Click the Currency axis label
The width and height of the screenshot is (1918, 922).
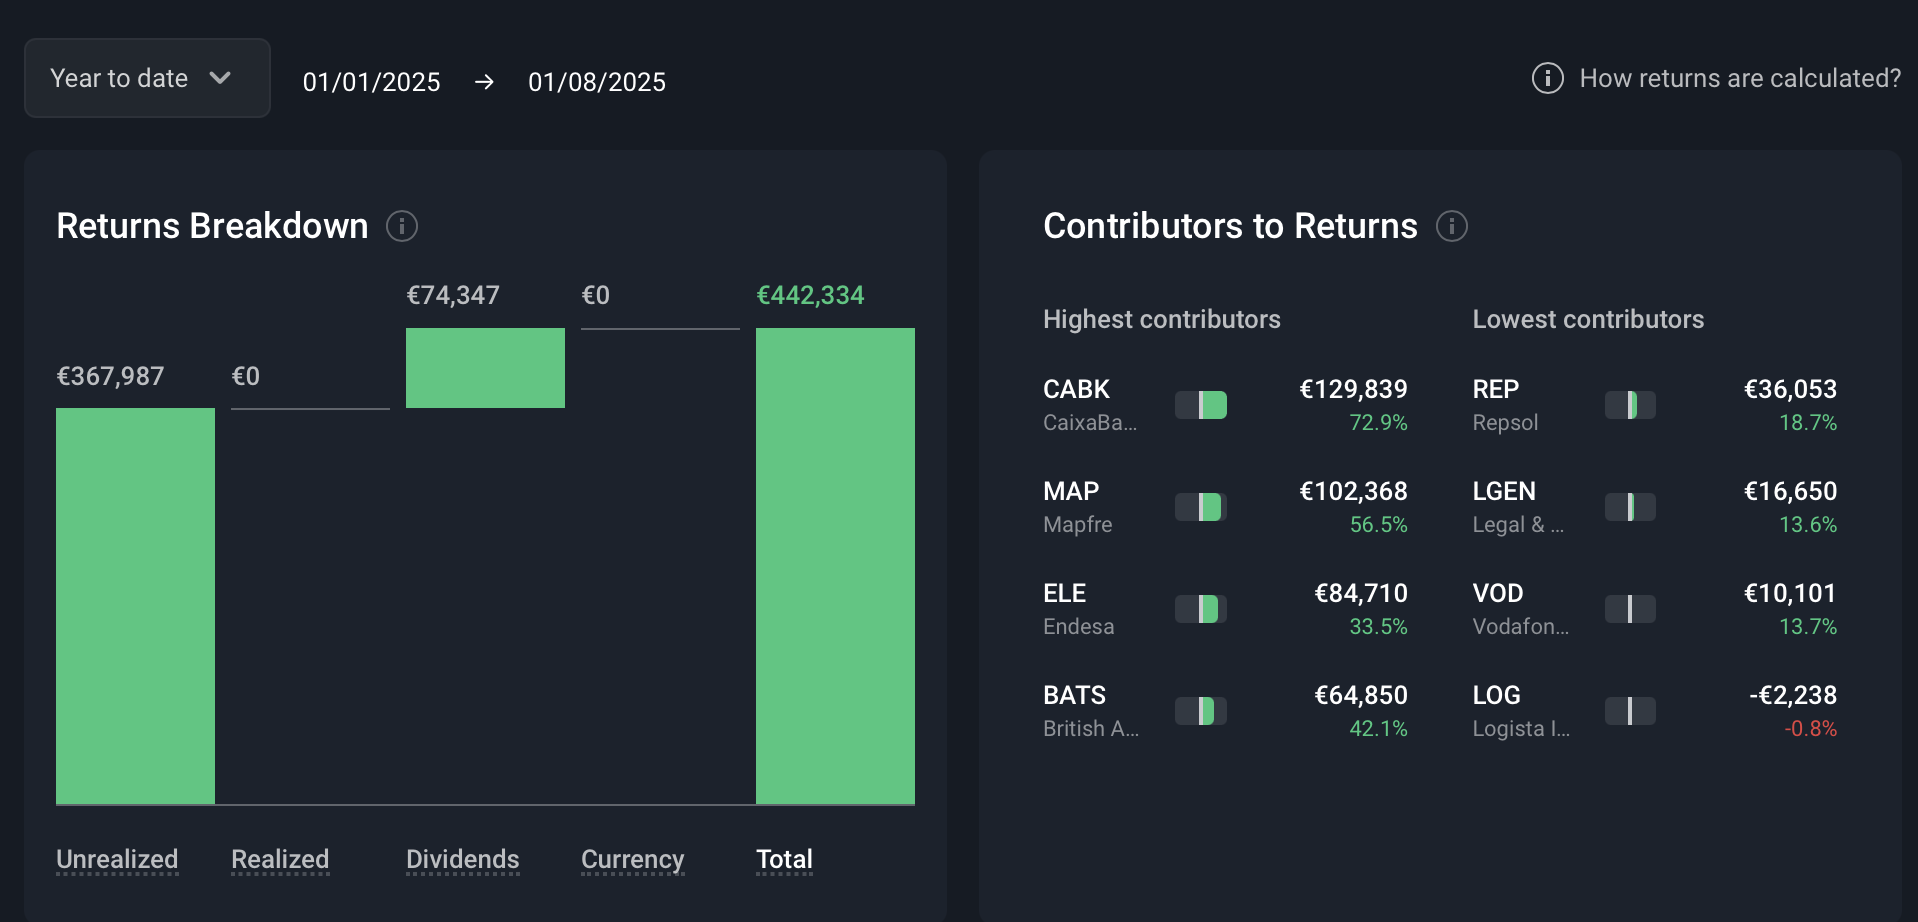[x=633, y=860]
